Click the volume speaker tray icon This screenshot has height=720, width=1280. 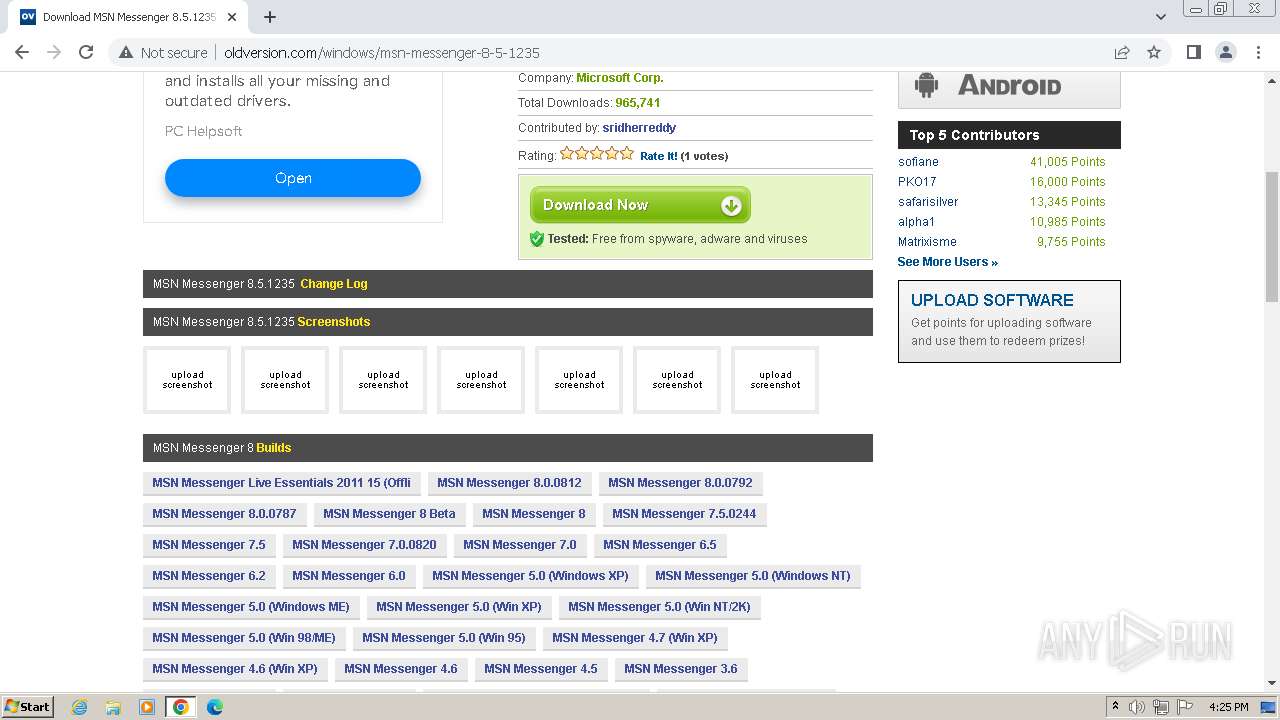(1137, 707)
